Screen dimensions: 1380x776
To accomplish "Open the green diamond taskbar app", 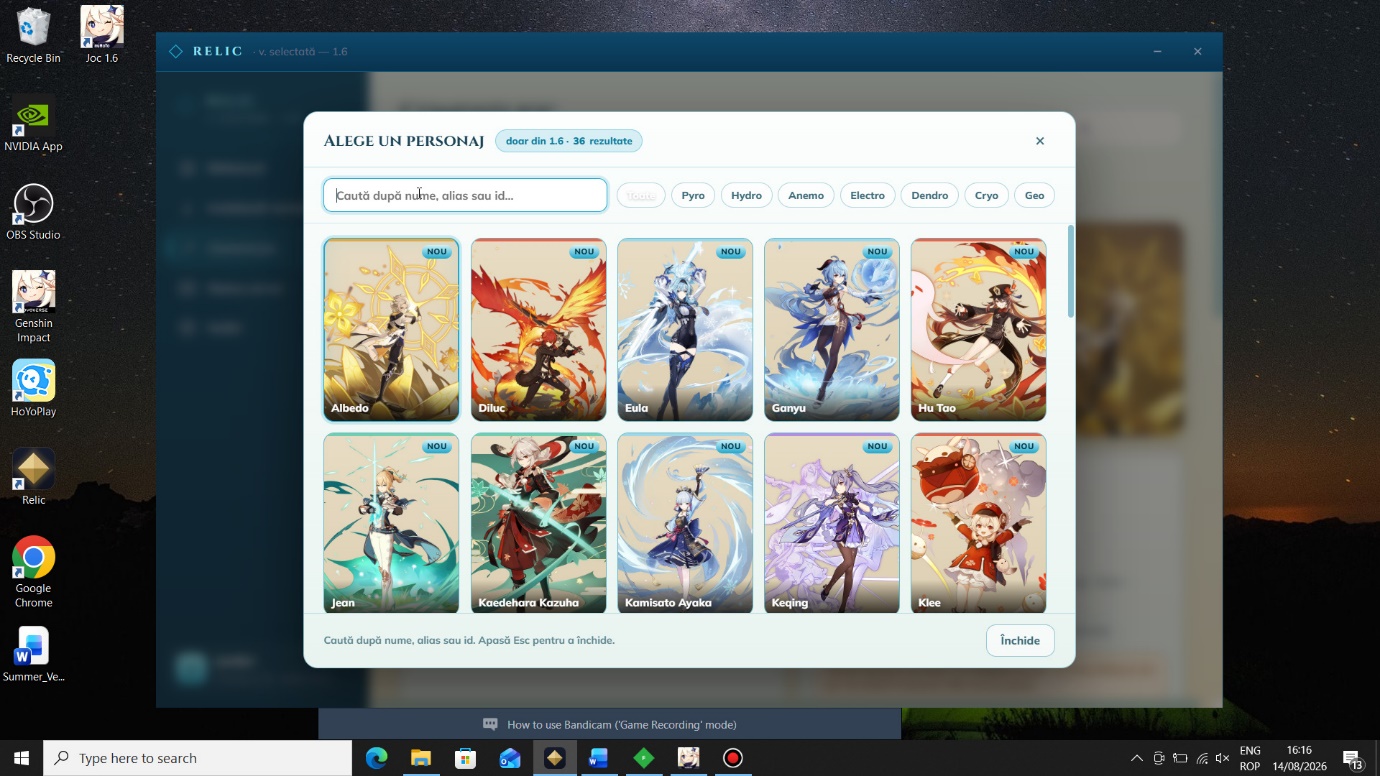I will (644, 758).
